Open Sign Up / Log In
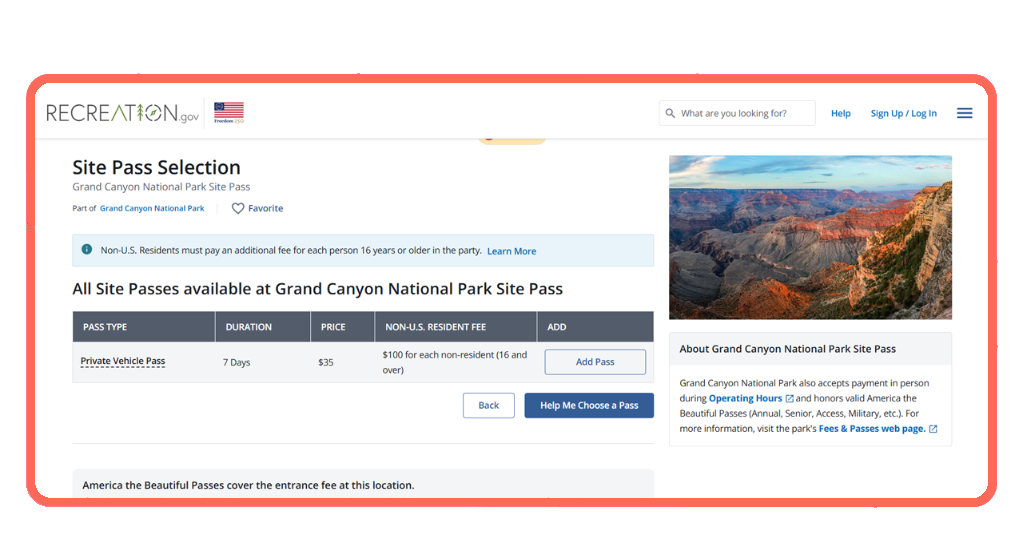This screenshot has width=1024, height=536. (903, 113)
